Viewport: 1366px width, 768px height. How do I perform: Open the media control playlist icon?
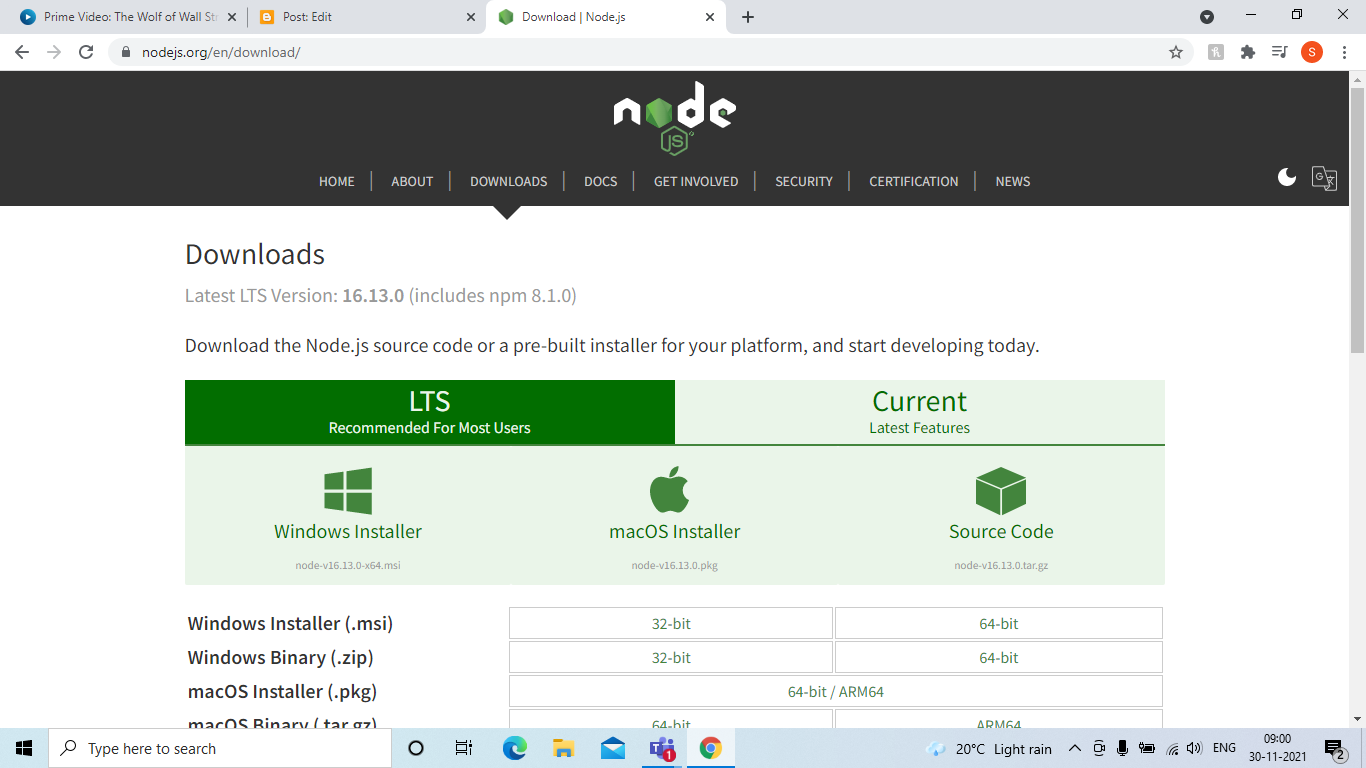click(x=1279, y=52)
